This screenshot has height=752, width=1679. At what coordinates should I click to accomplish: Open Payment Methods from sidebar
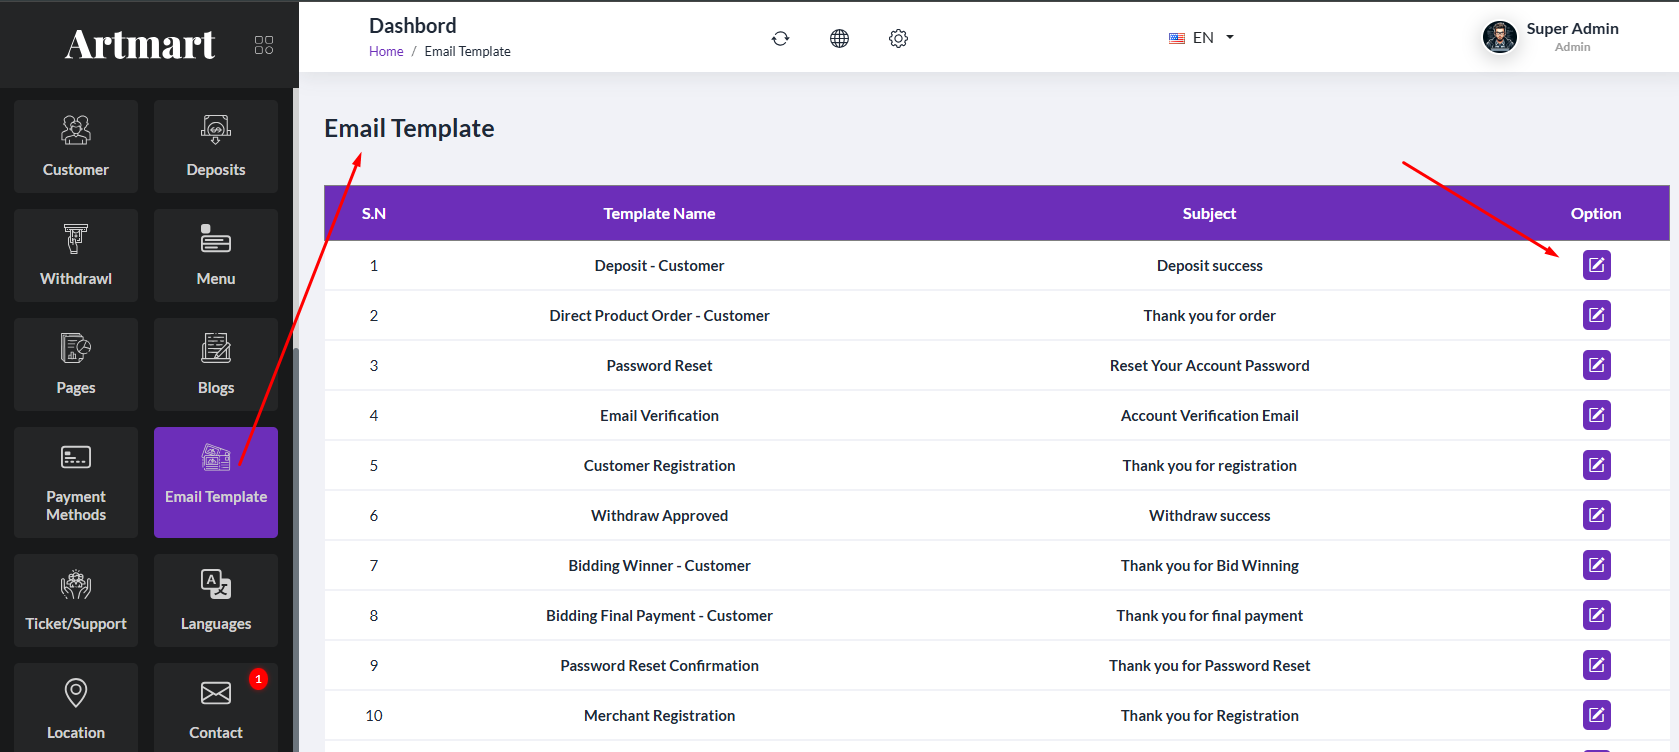[x=76, y=482]
